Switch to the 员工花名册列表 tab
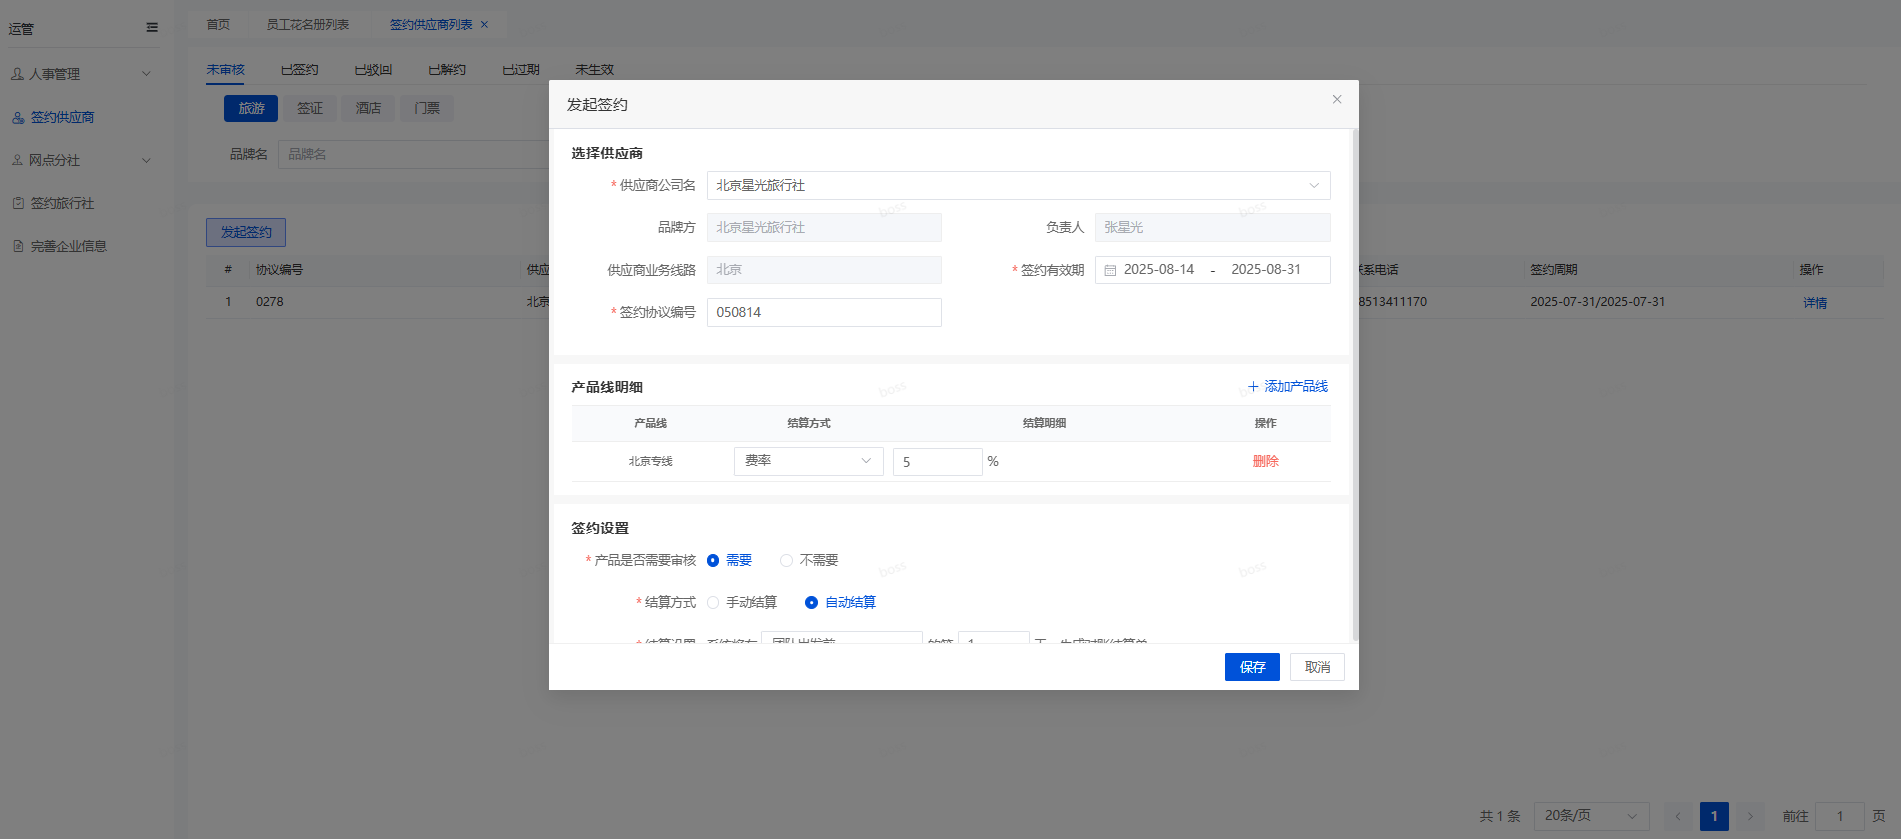The width and height of the screenshot is (1901, 839). [307, 25]
